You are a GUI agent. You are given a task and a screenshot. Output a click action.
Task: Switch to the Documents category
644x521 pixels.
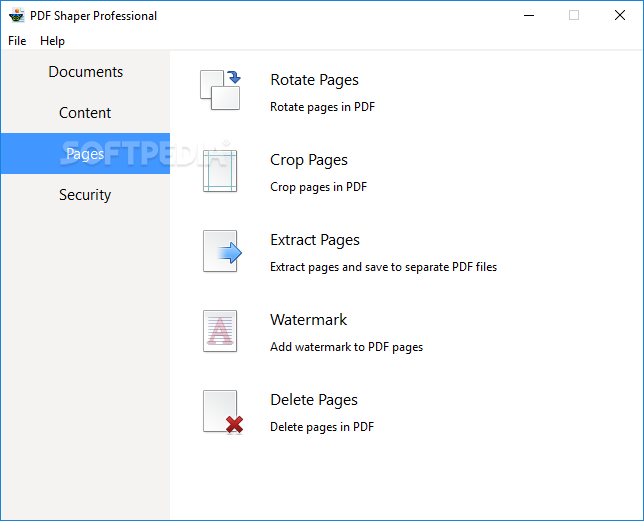pos(85,71)
